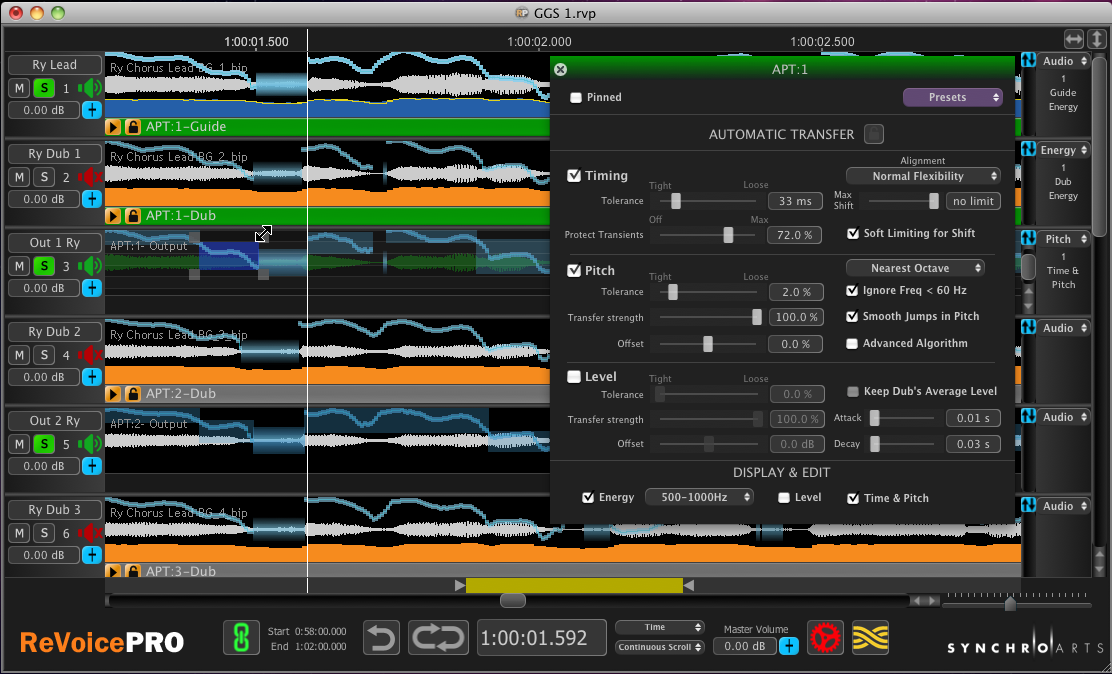Click the track link icon beside the Pitch panel
The height and width of the screenshot is (674, 1112).
click(x=1028, y=238)
